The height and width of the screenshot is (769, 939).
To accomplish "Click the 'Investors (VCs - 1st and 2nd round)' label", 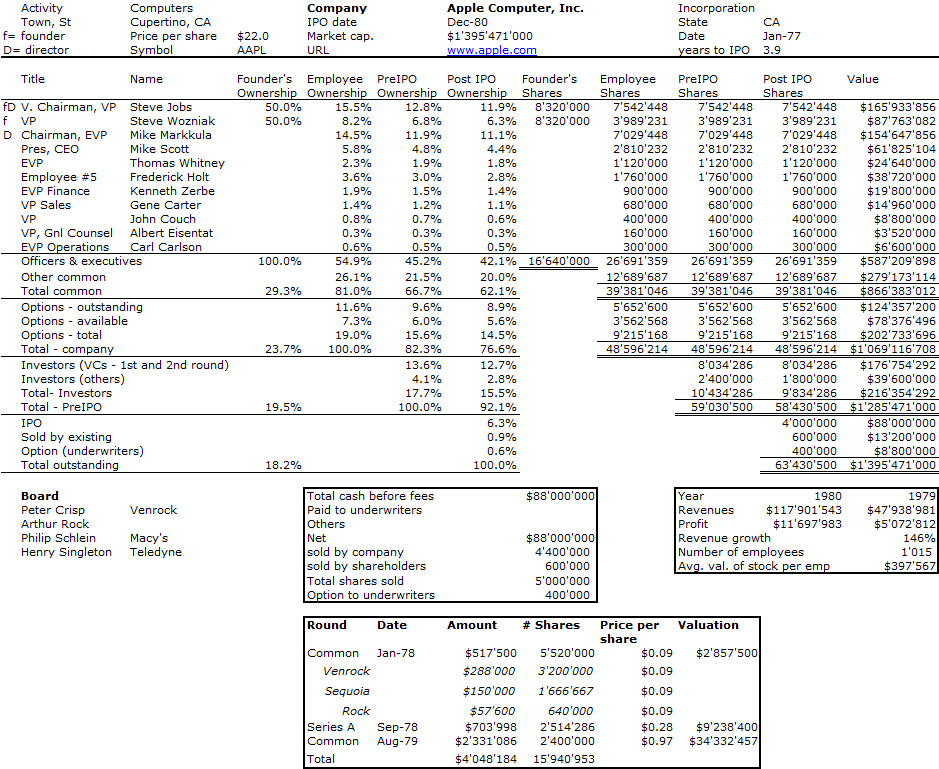I will pos(125,365).
